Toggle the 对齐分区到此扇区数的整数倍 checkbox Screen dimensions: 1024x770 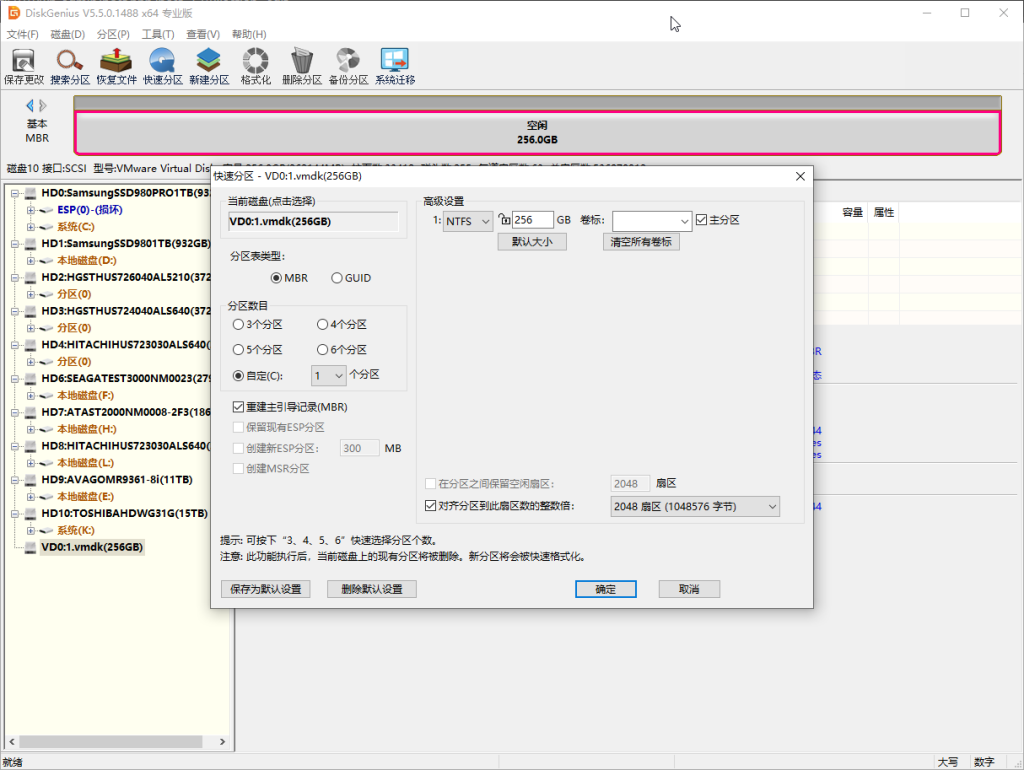[x=431, y=507]
